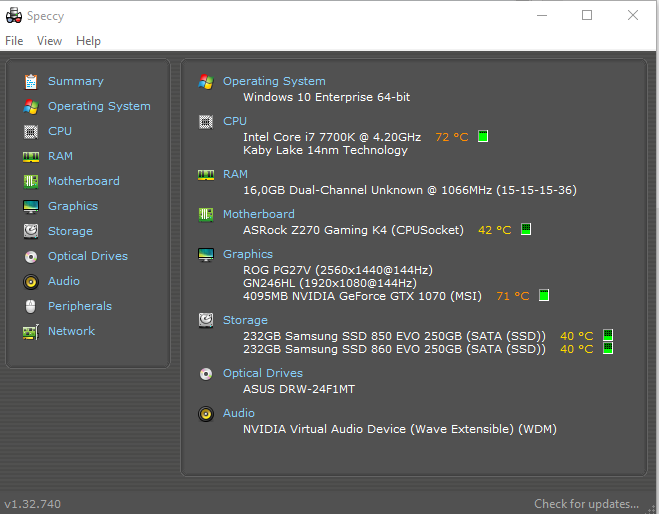Viewport: 659px width, 514px height.
Task: Open Optical Drives from the sidebar
Action: [x=88, y=256]
